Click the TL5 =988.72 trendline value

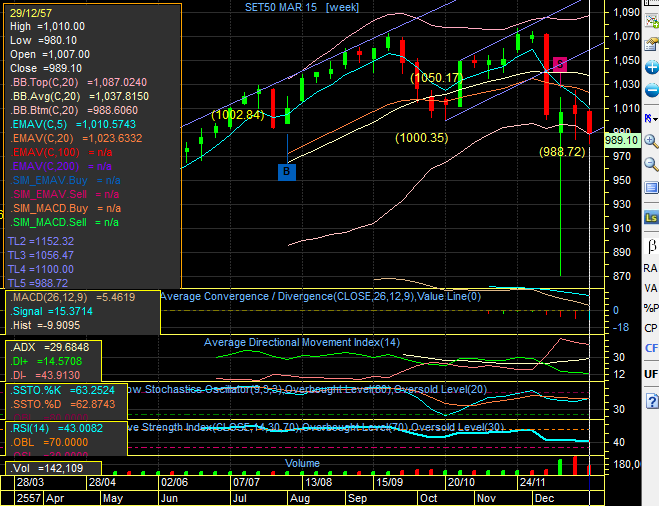(38, 283)
